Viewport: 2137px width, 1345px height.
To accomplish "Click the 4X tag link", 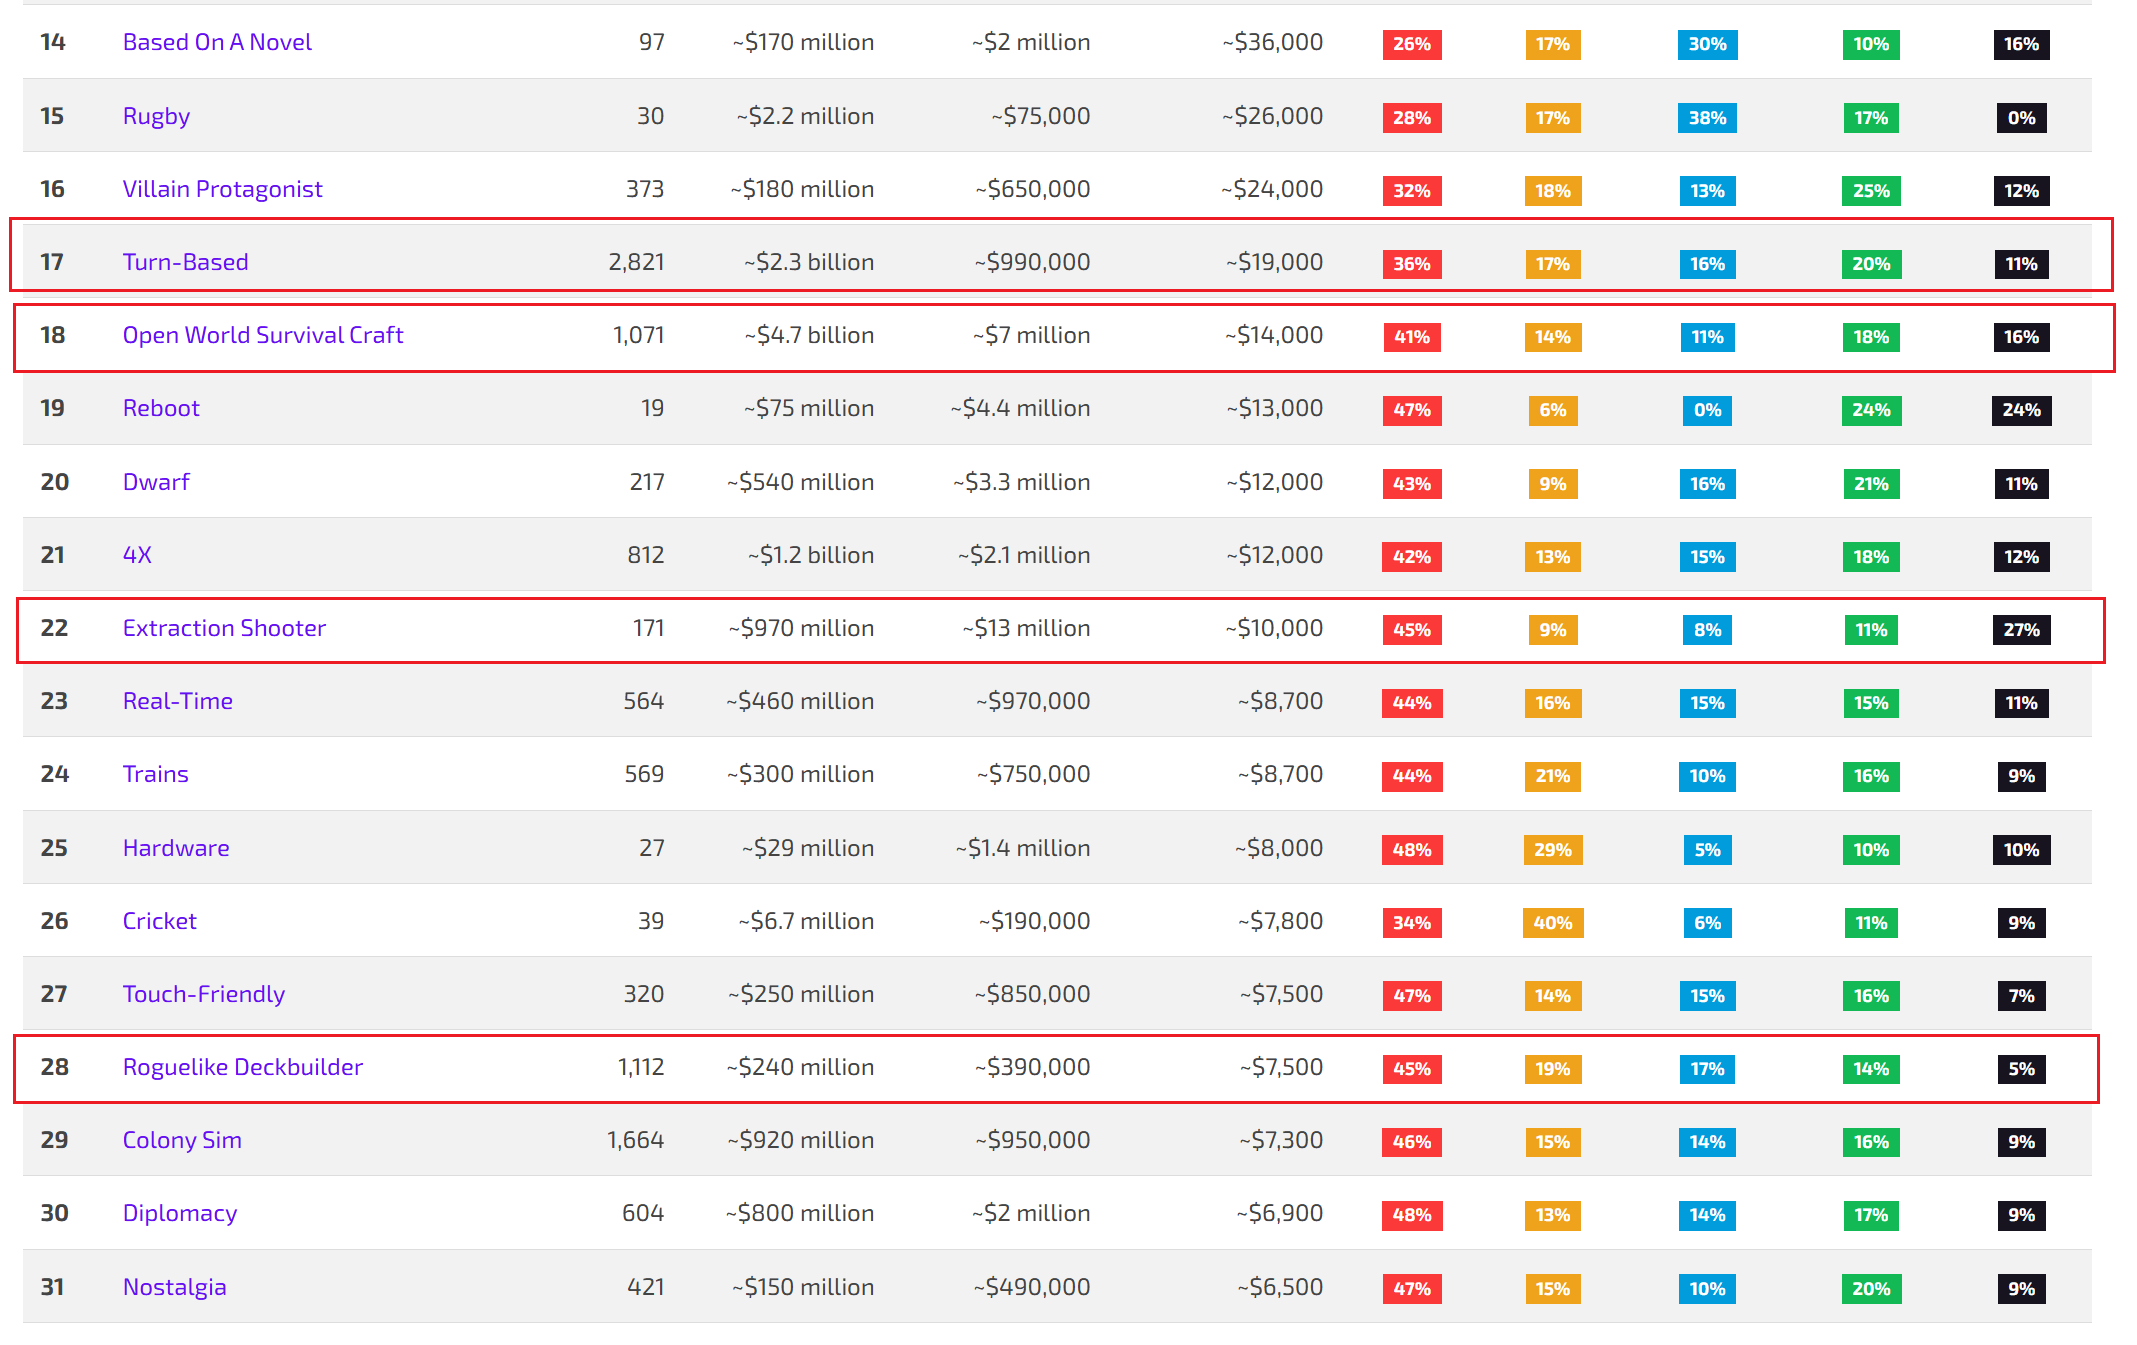I will (137, 555).
